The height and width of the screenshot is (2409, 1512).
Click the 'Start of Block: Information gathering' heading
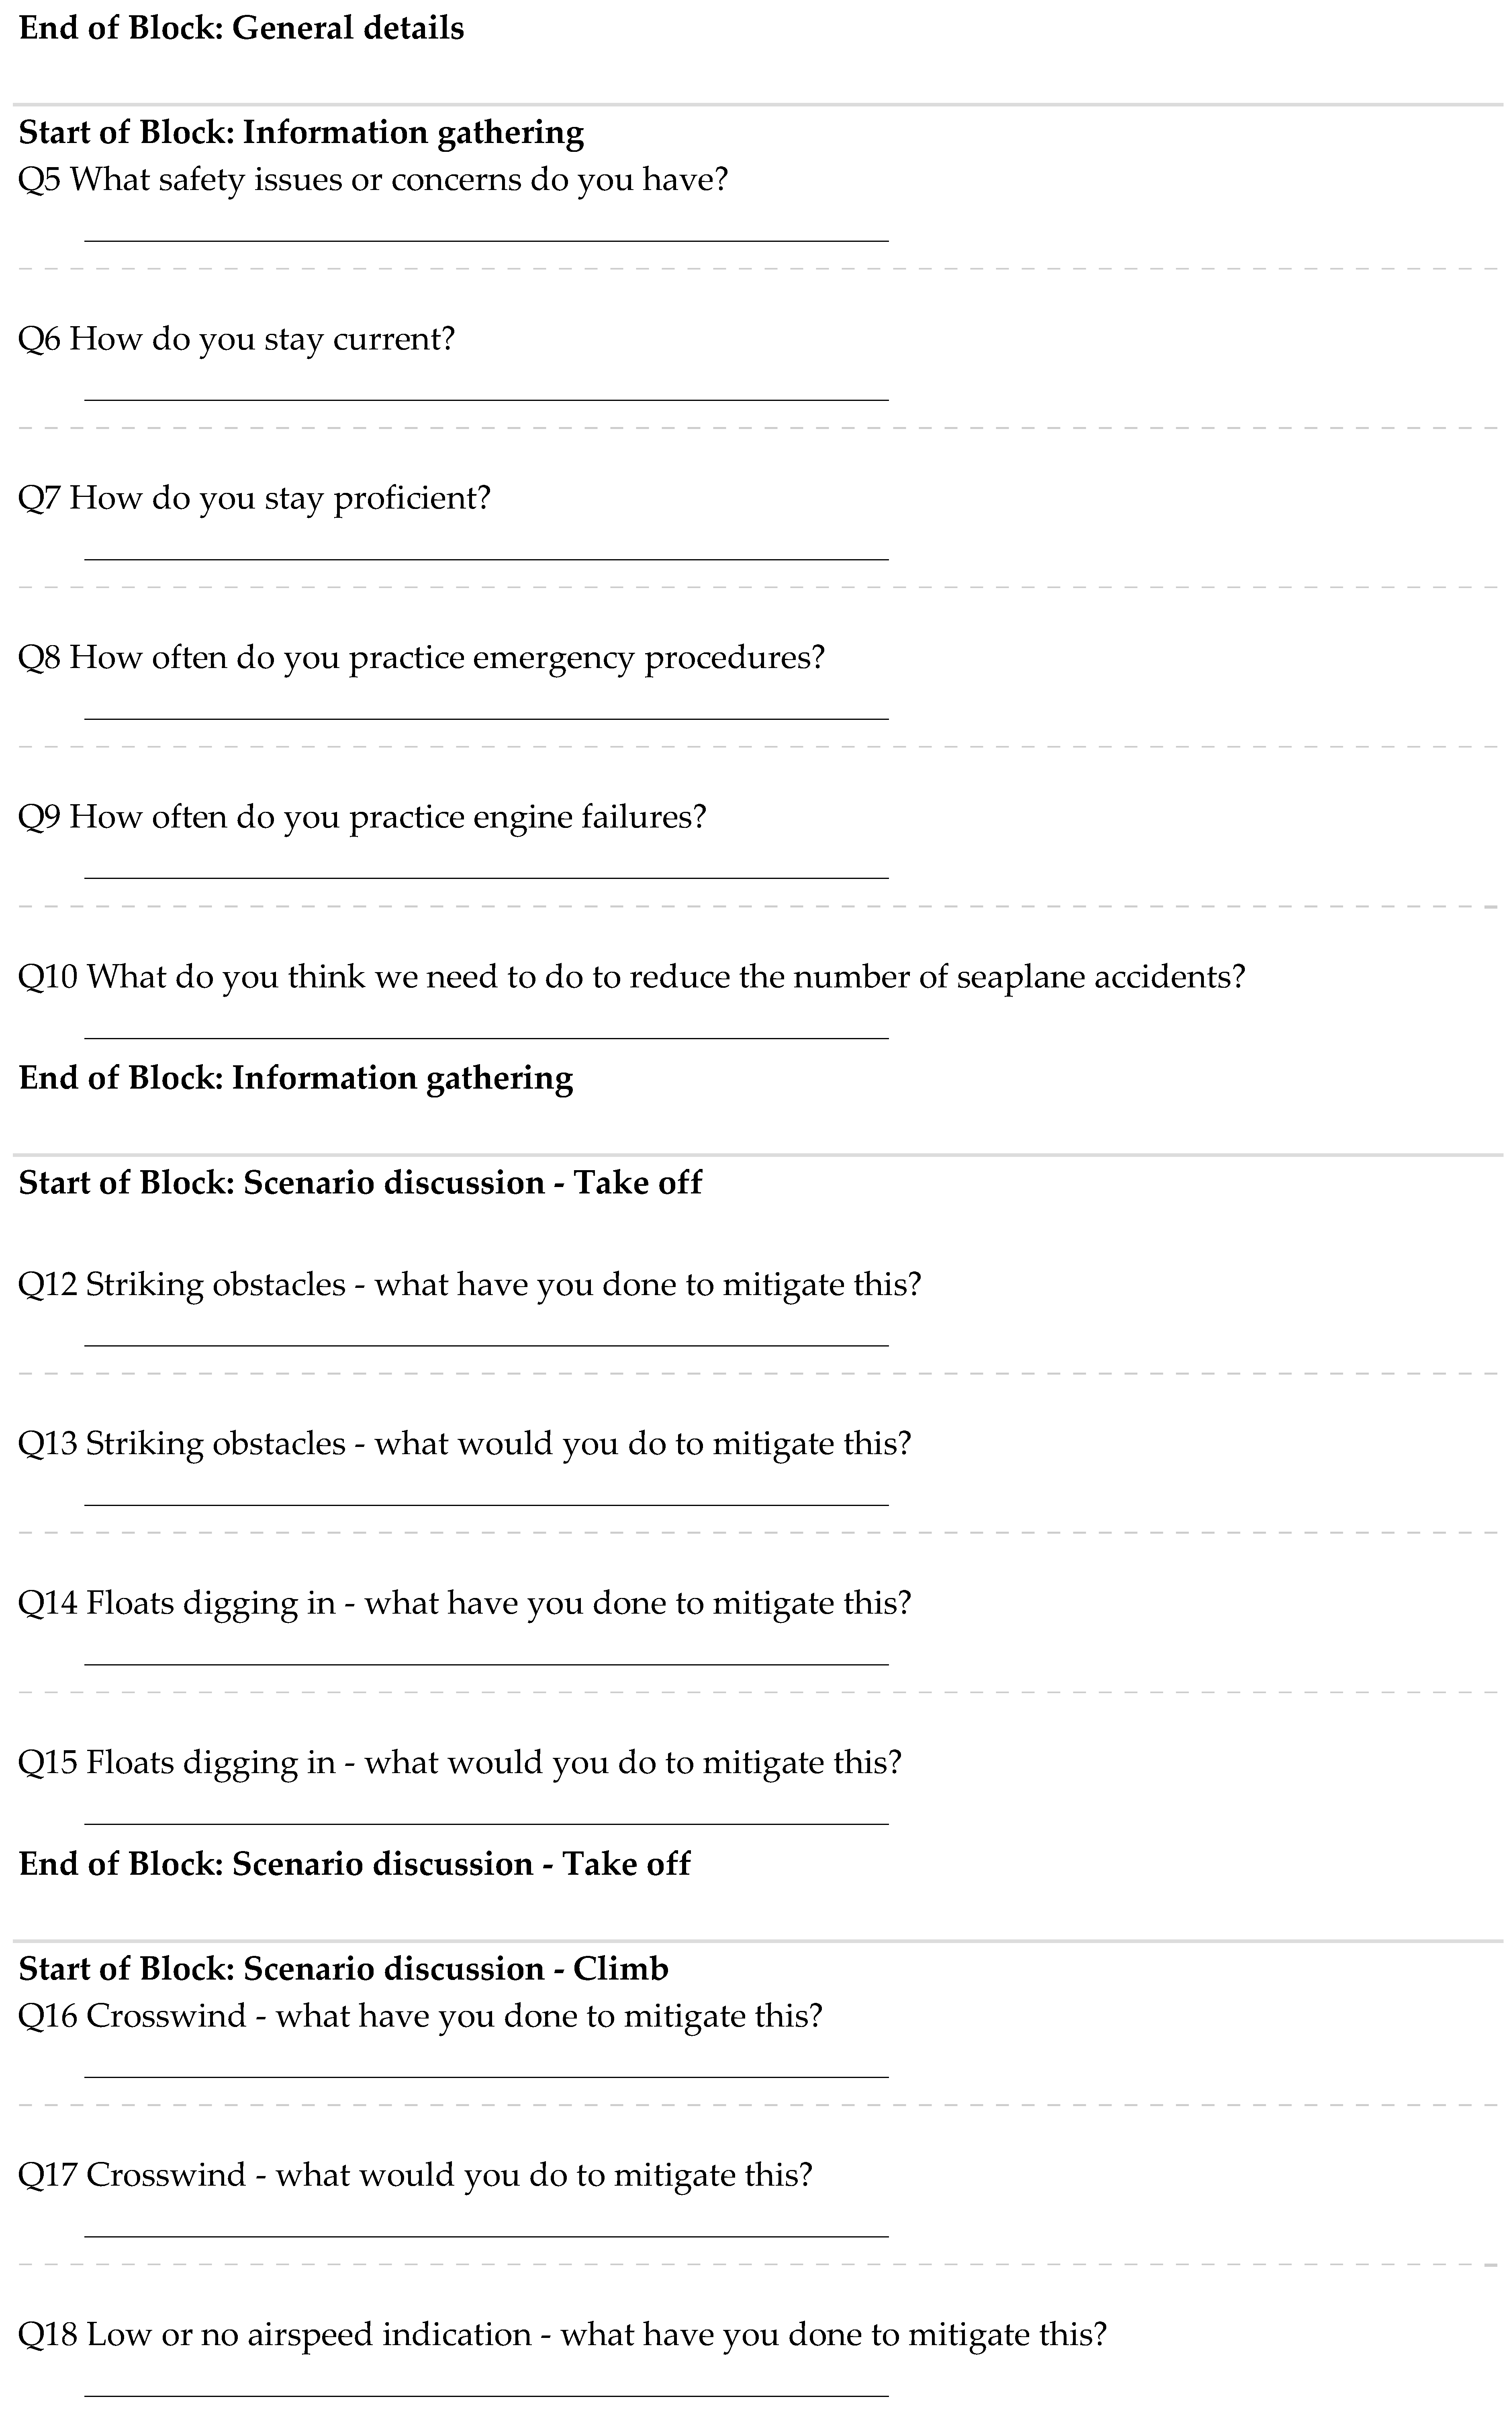point(301,133)
